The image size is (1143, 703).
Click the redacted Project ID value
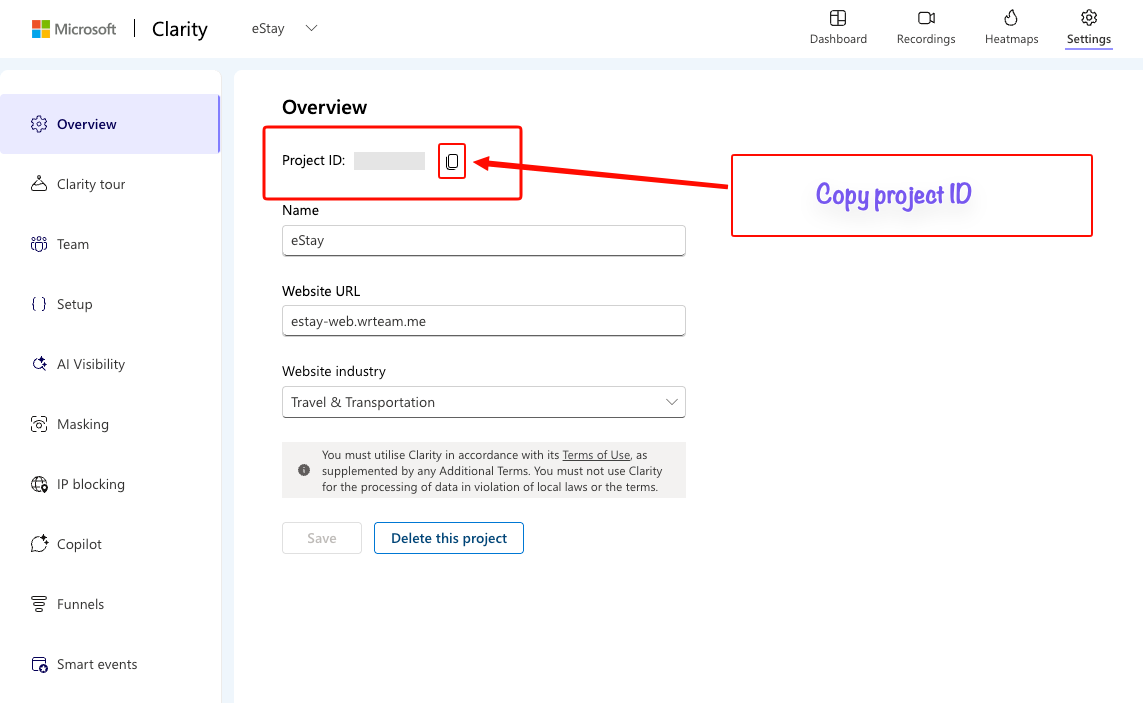click(x=389, y=160)
